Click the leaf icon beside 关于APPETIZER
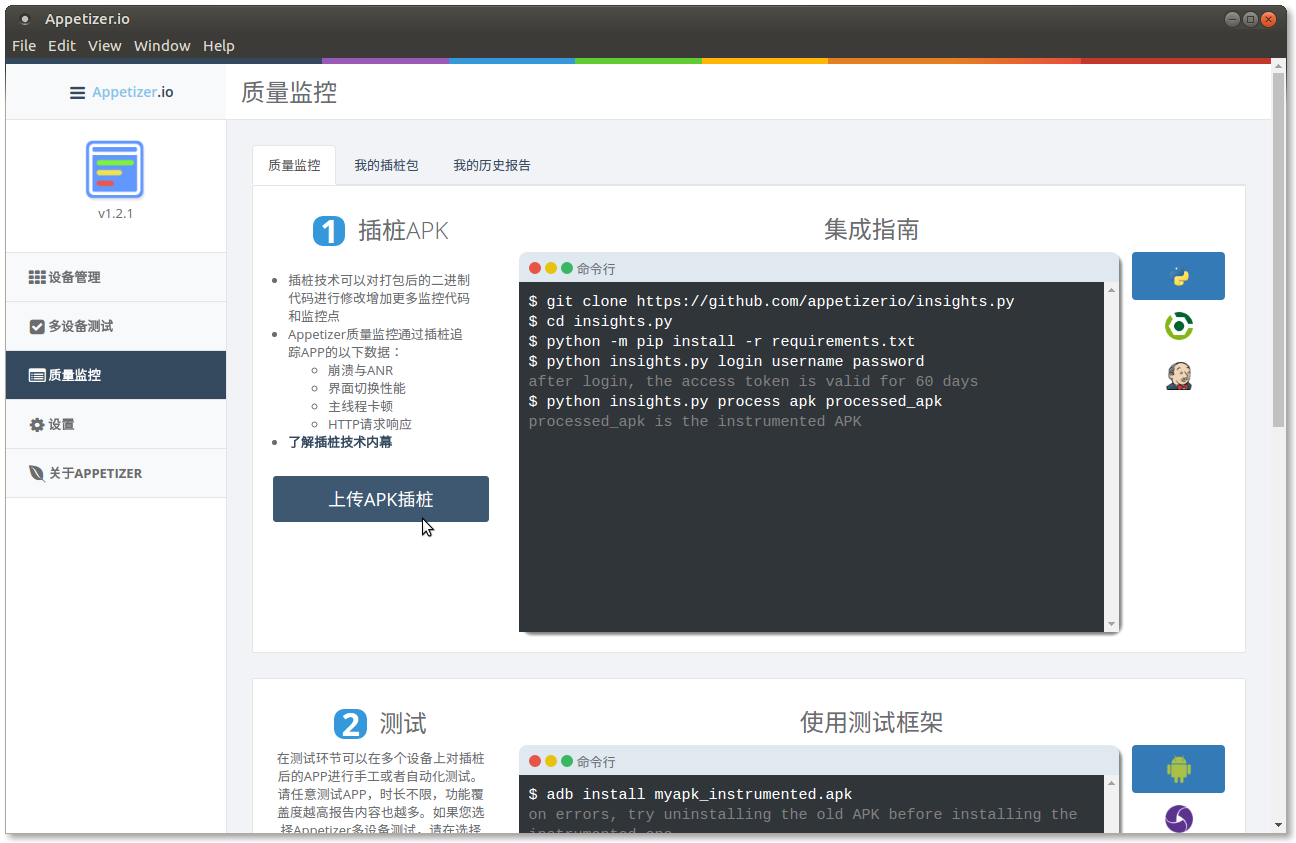Viewport: 1296px width, 843px height. pos(37,473)
